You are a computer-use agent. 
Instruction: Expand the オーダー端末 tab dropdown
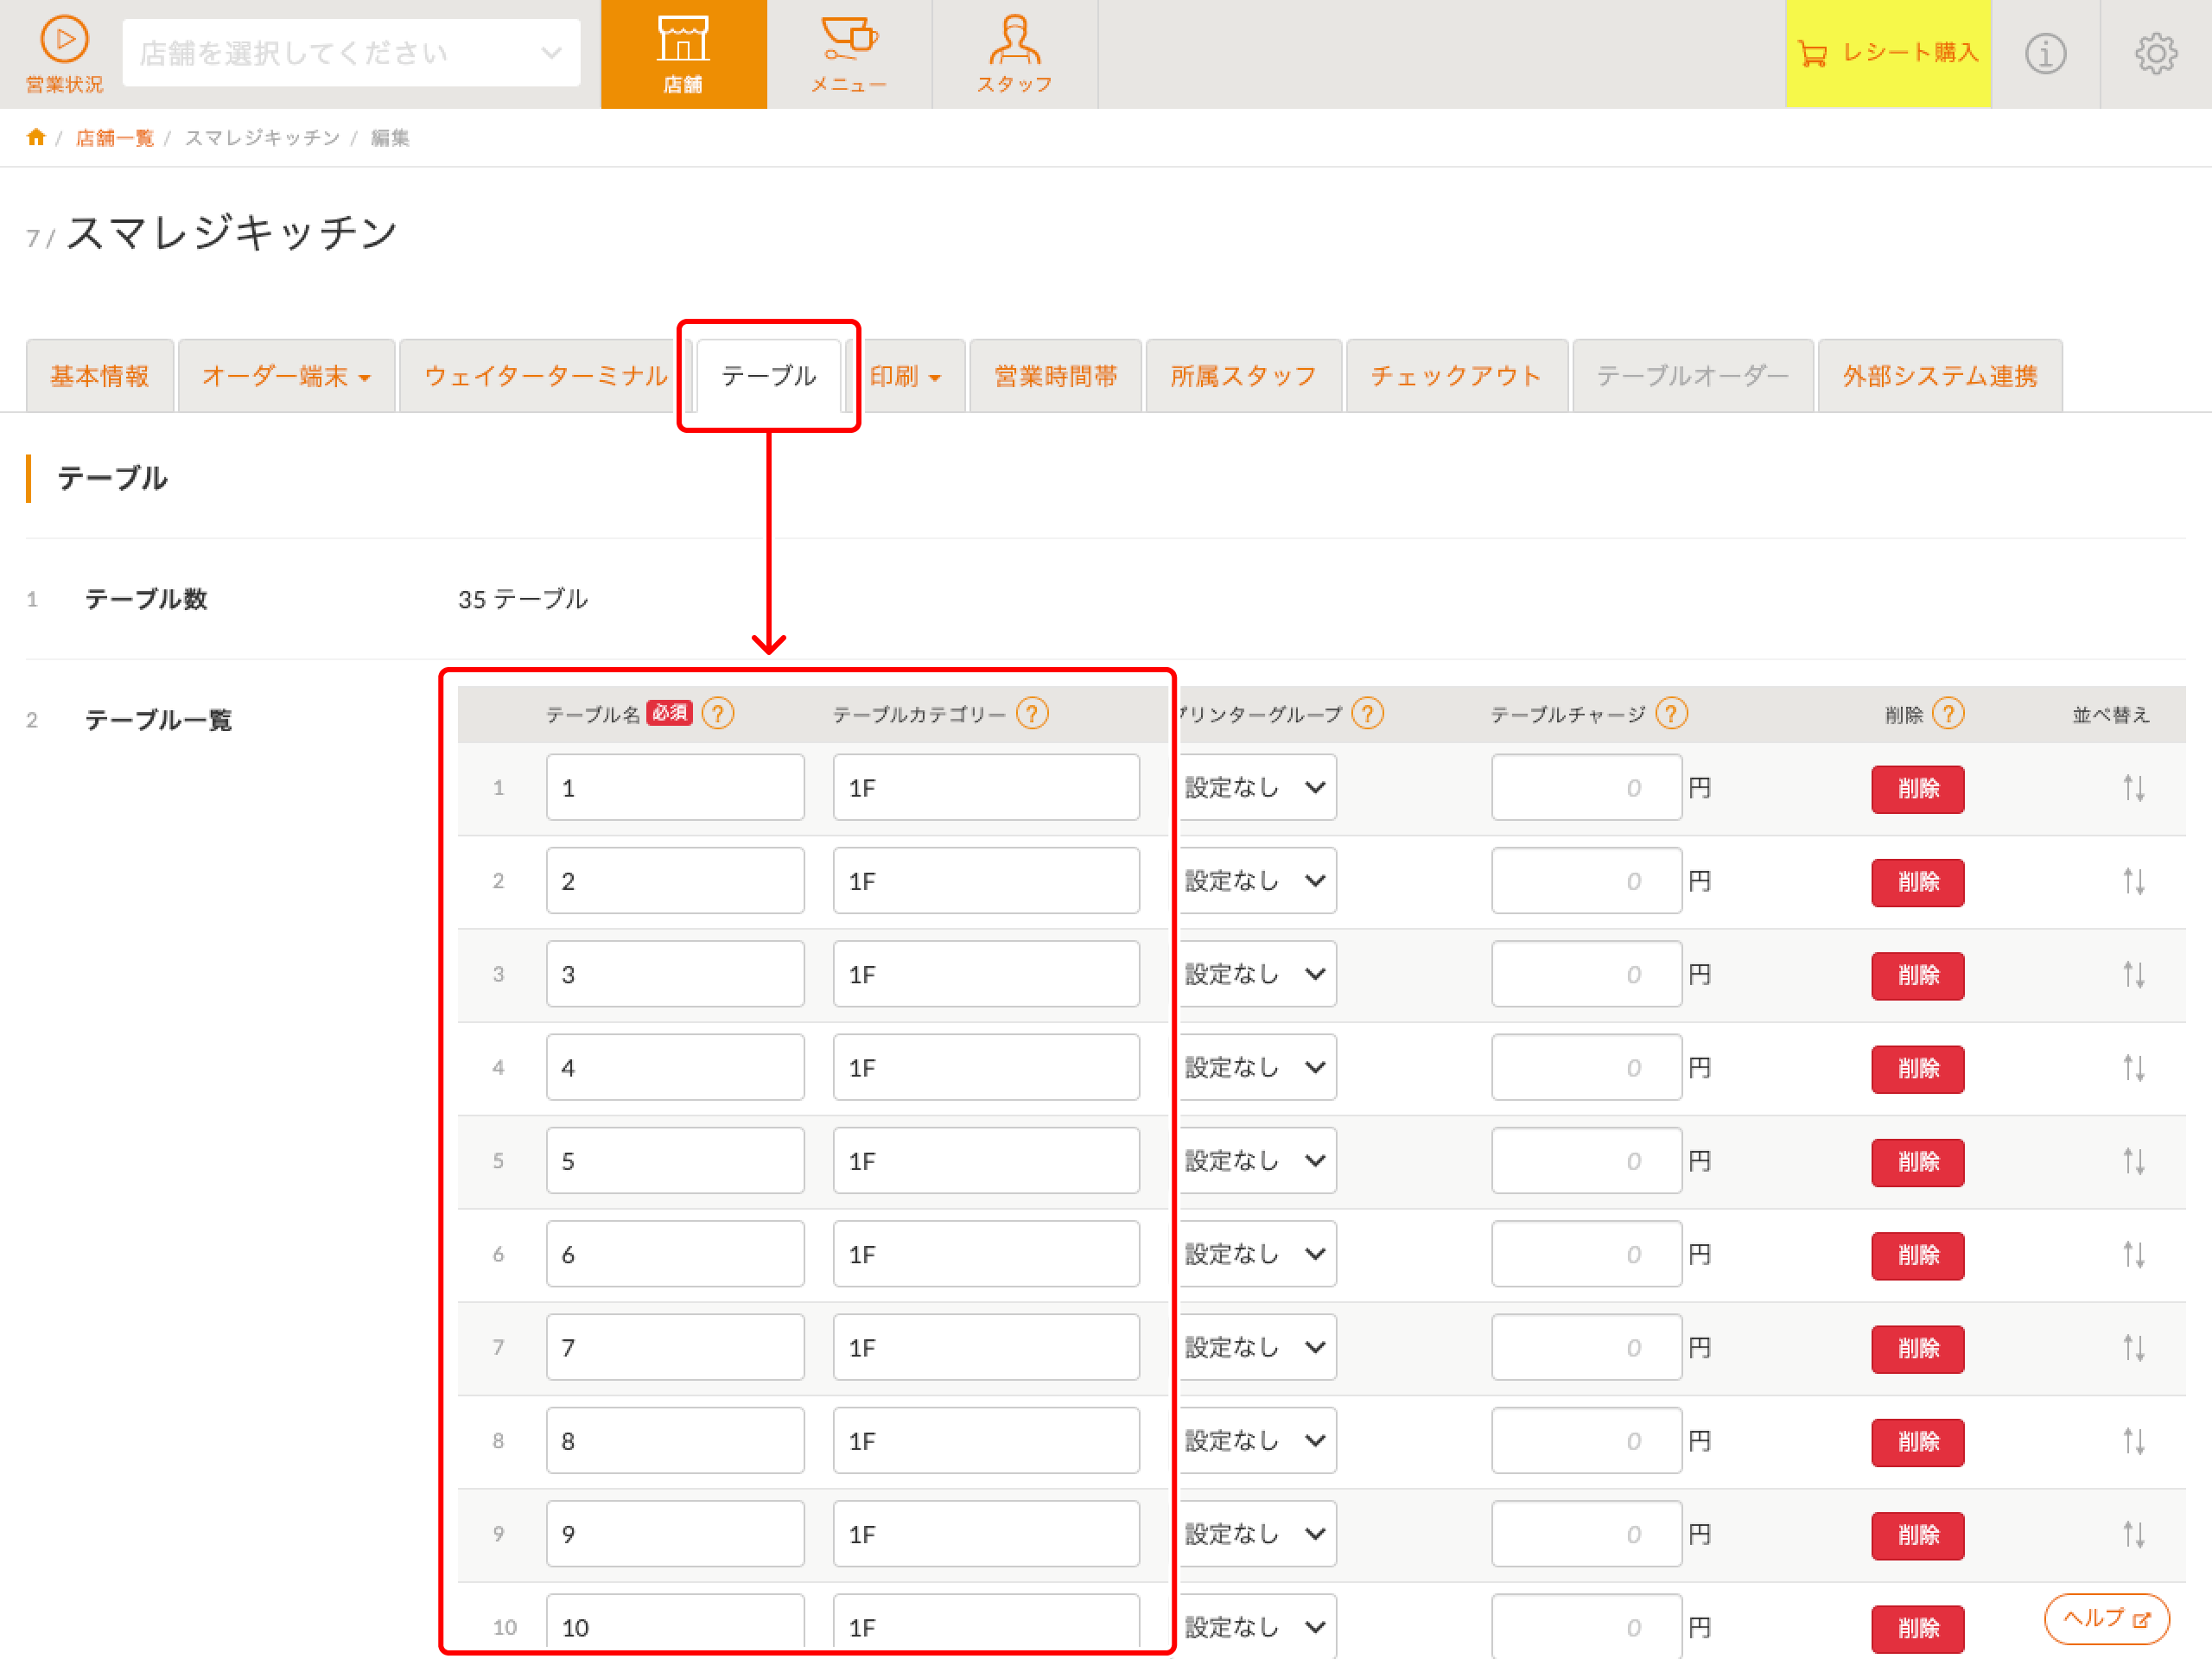(x=286, y=376)
